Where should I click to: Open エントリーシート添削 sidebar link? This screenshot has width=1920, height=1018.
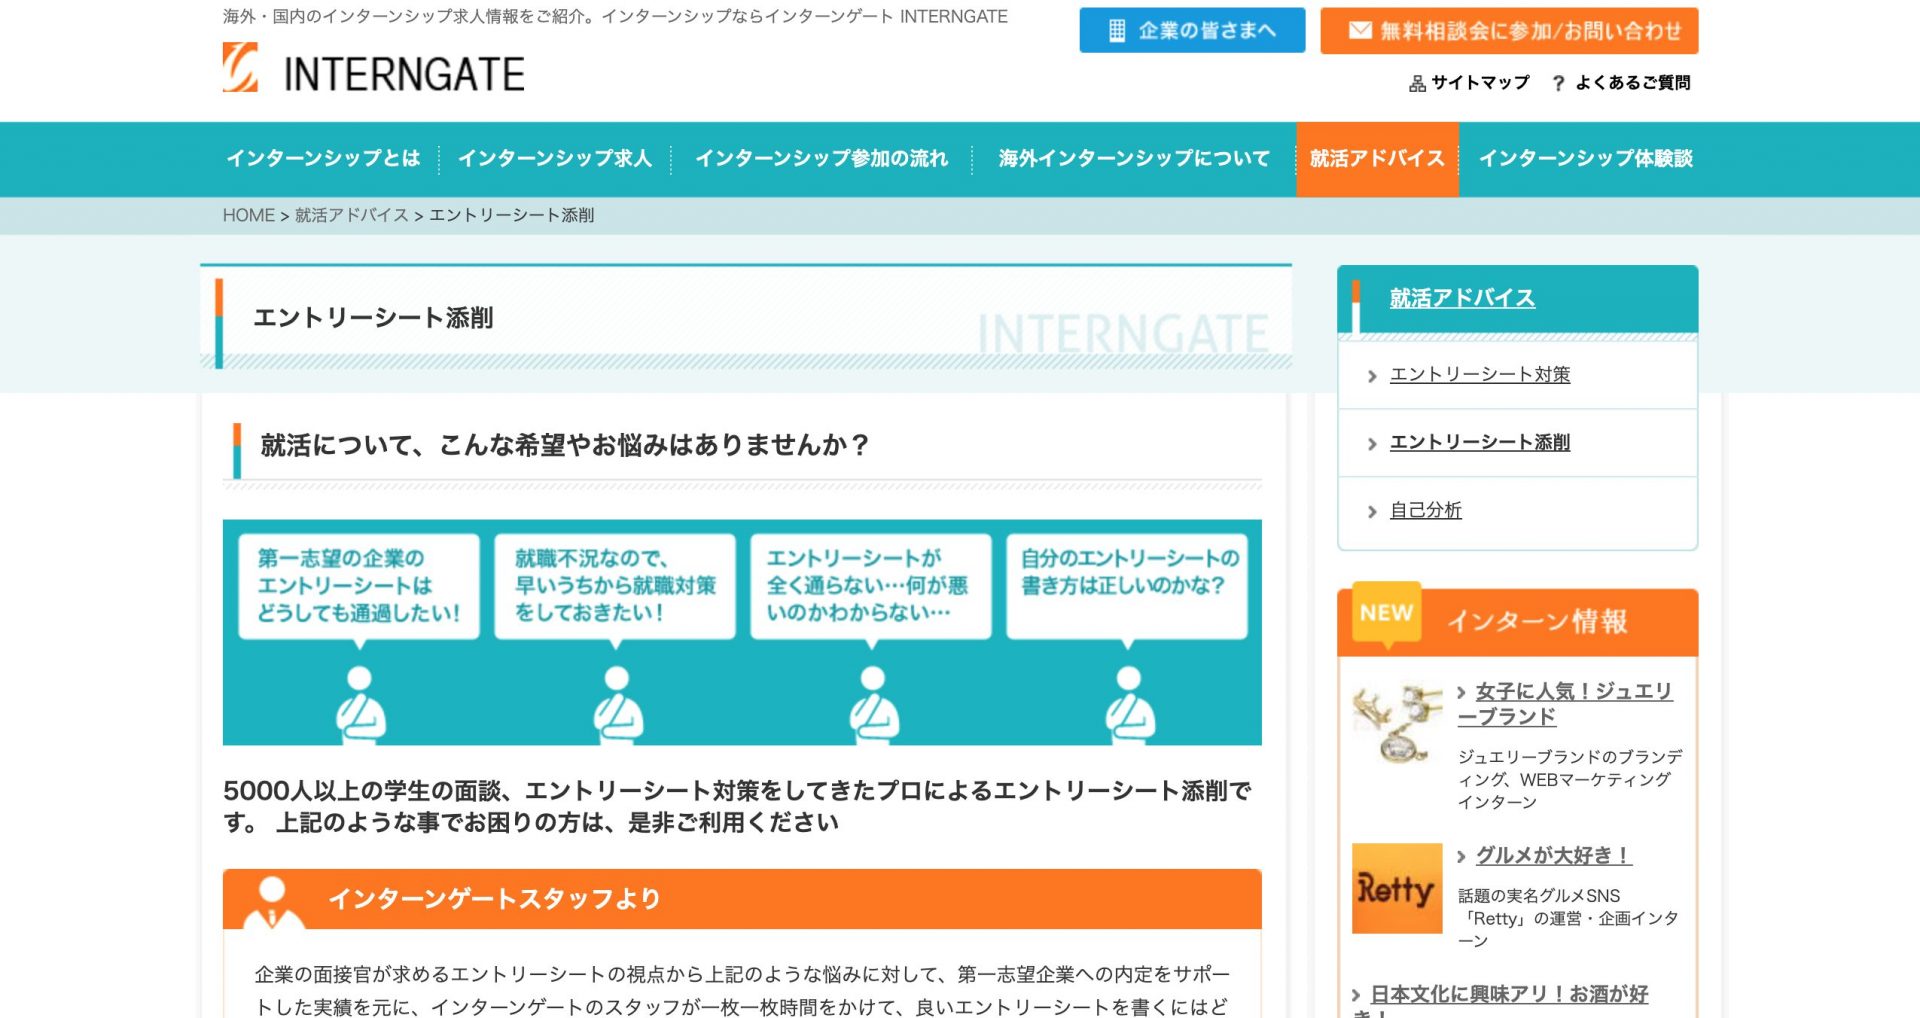click(1479, 442)
